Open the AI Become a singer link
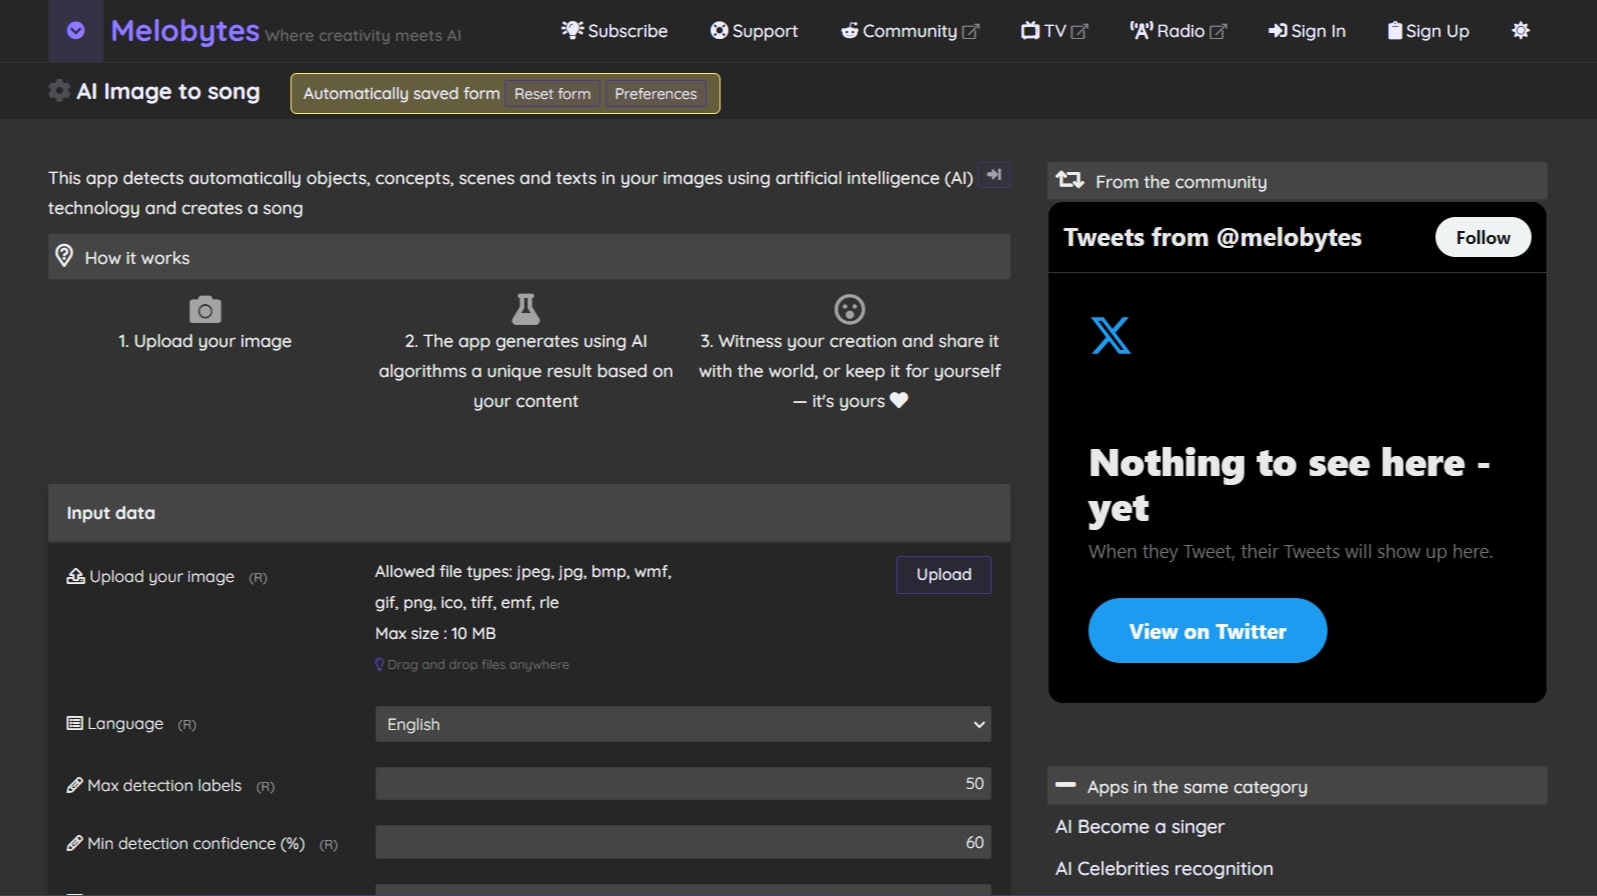This screenshot has width=1597, height=896. tap(1139, 827)
